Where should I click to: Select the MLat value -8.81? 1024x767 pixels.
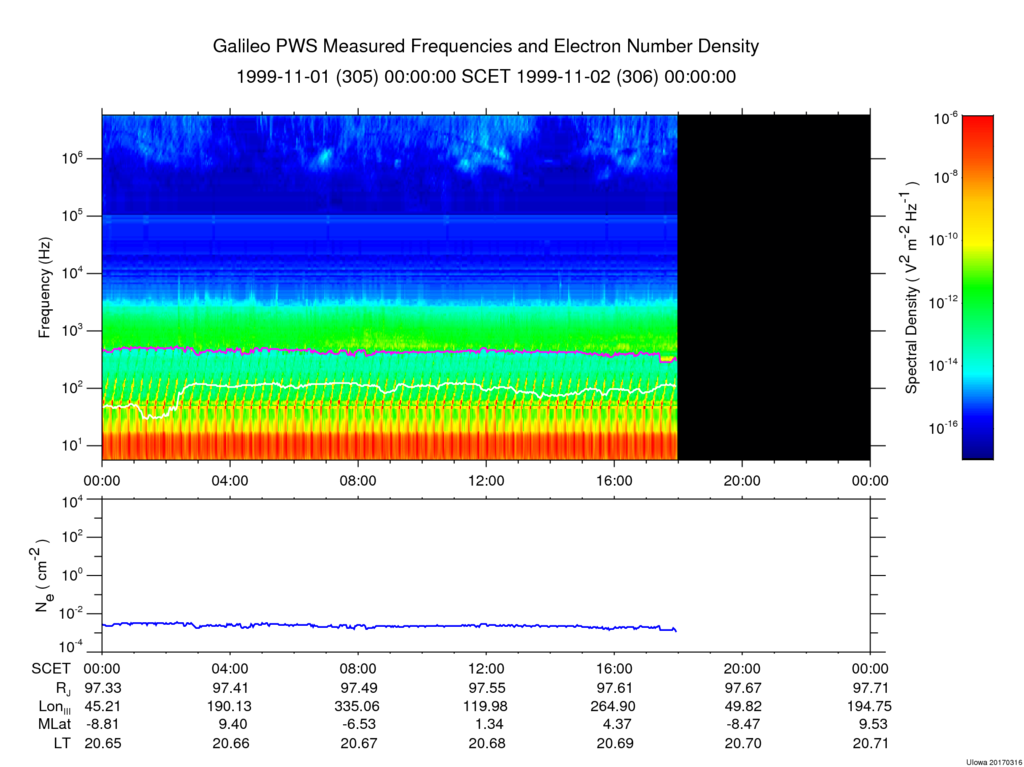point(102,725)
